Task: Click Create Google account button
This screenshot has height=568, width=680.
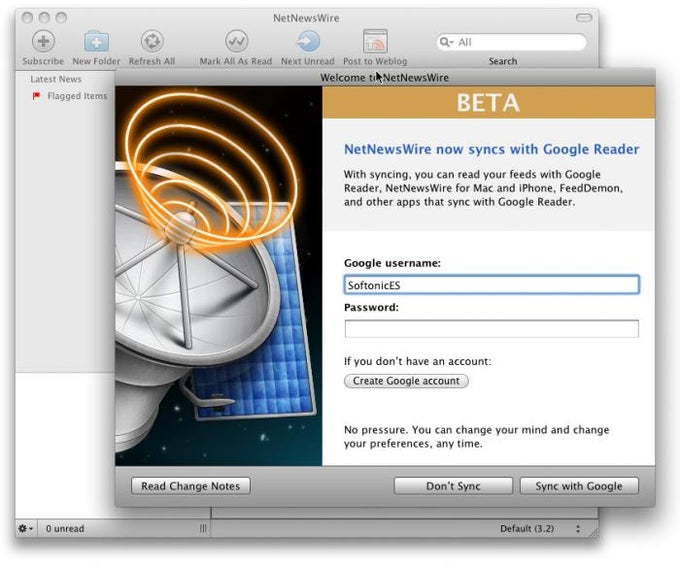Action: pyautogui.click(x=406, y=381)
